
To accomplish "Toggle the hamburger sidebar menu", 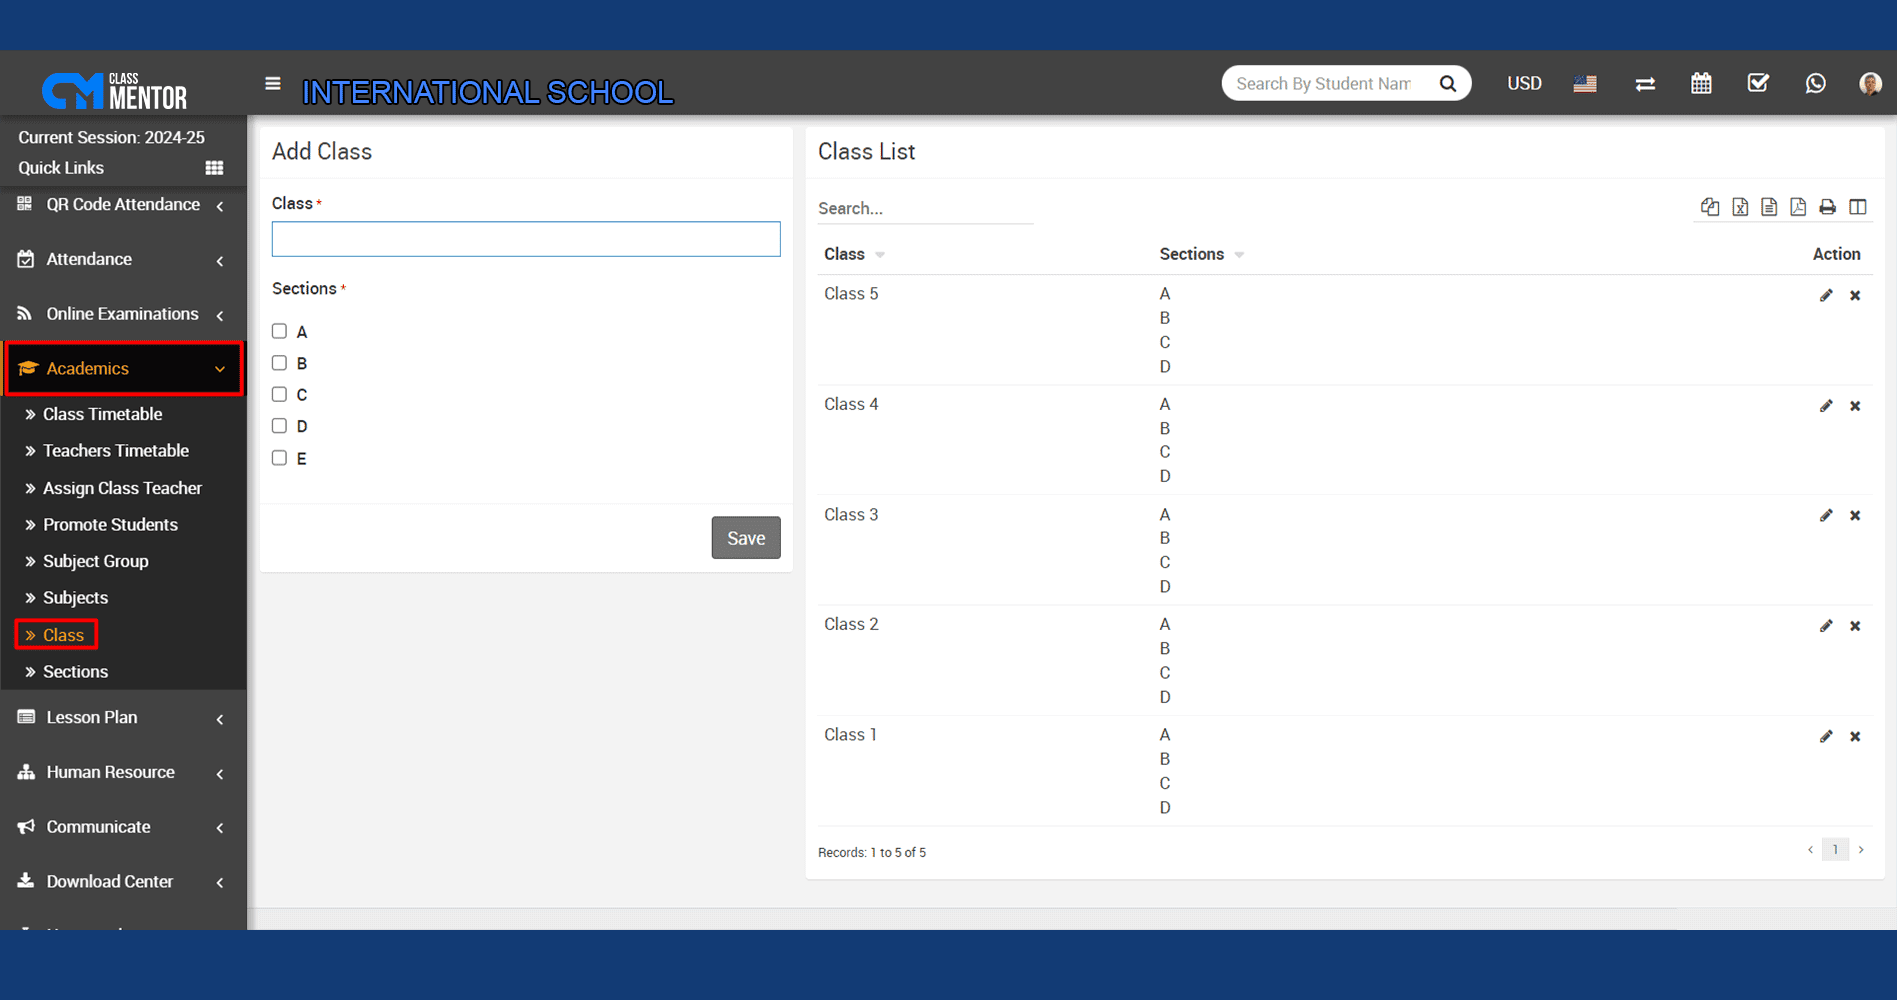I will click(273, 84).
